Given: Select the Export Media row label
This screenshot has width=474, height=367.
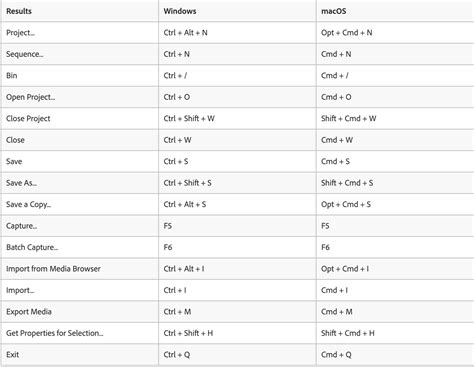Looking at the screenshot, I should [x=29, y=312].
